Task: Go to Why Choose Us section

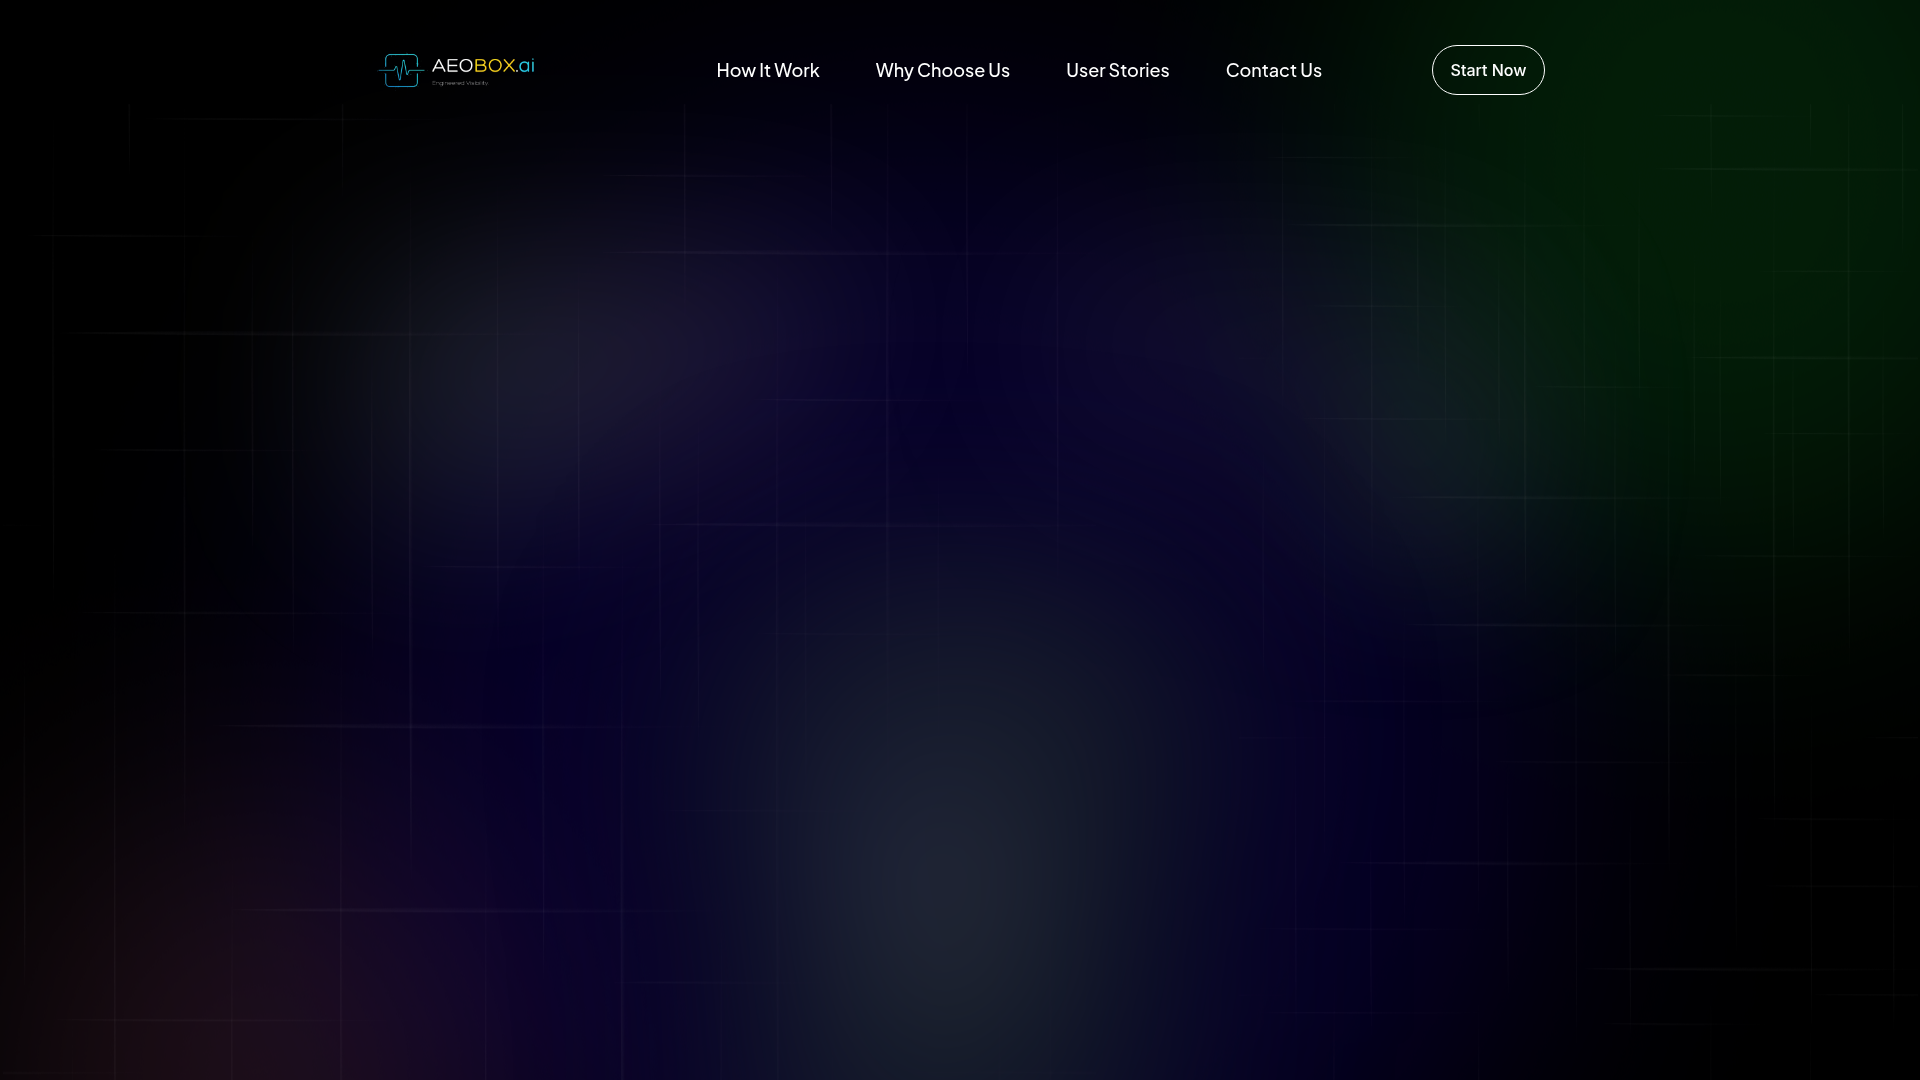Action: (942, 70)
